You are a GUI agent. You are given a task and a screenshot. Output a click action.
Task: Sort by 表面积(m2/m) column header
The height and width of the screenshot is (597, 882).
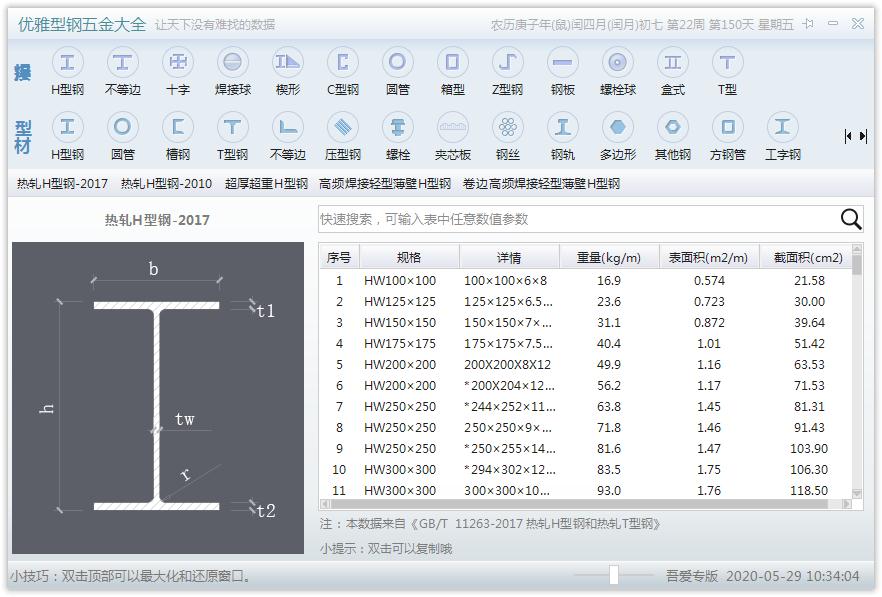(709, 257)
